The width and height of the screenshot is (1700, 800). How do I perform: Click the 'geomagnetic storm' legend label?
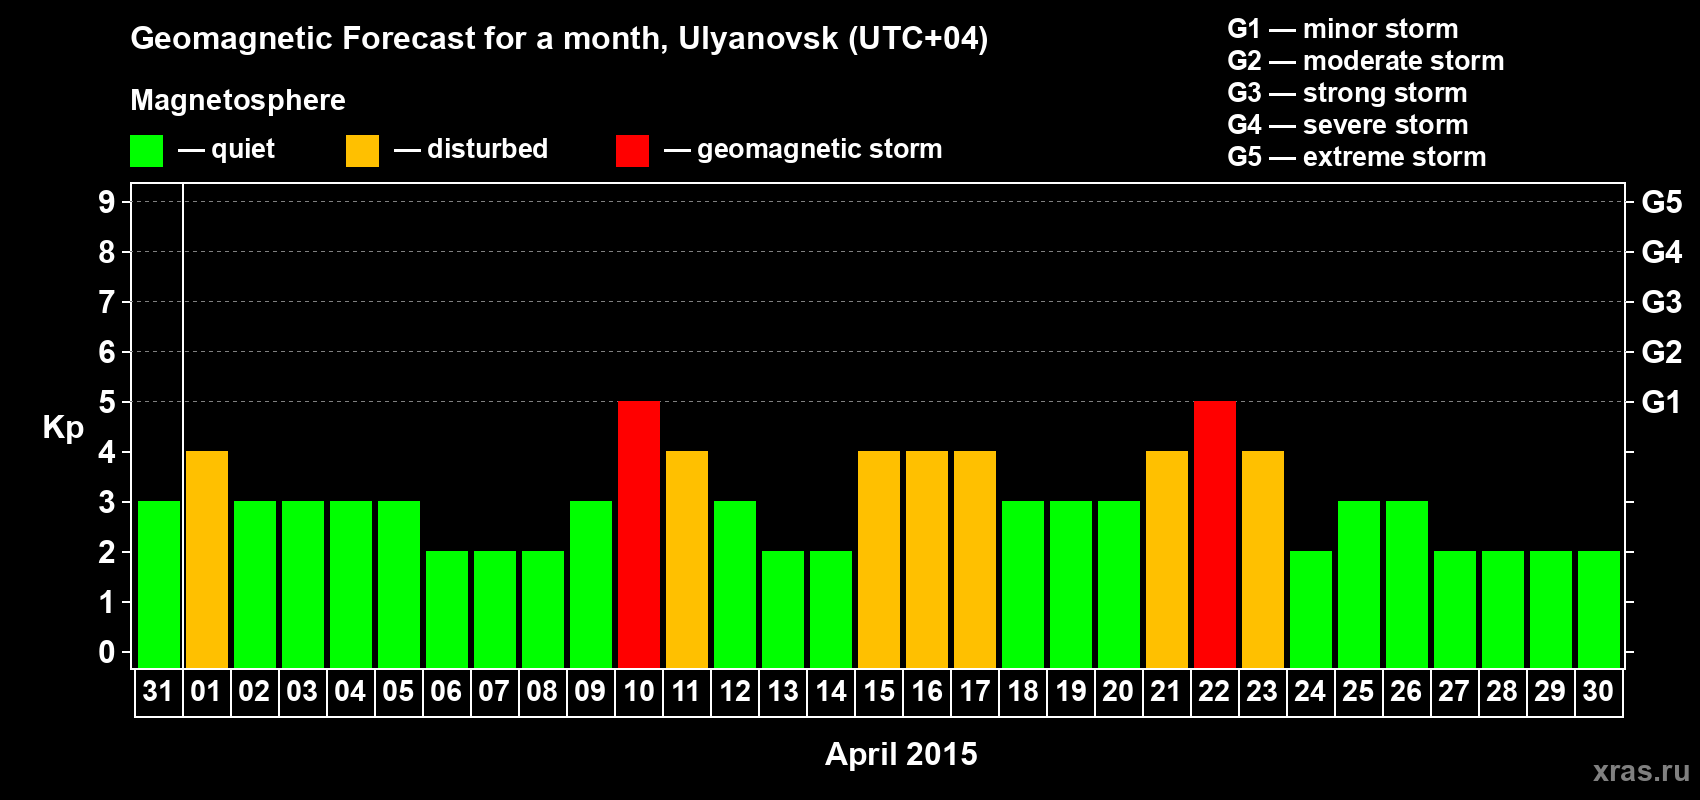820,150
